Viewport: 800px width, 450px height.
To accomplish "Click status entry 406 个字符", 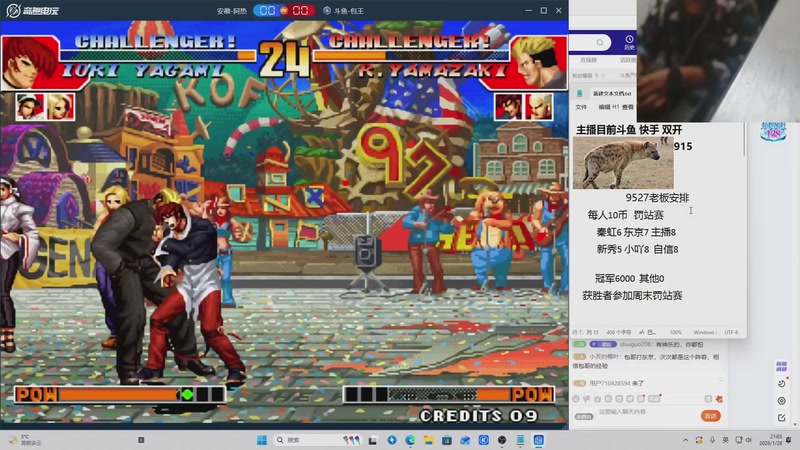I will (x=618, y=332).
